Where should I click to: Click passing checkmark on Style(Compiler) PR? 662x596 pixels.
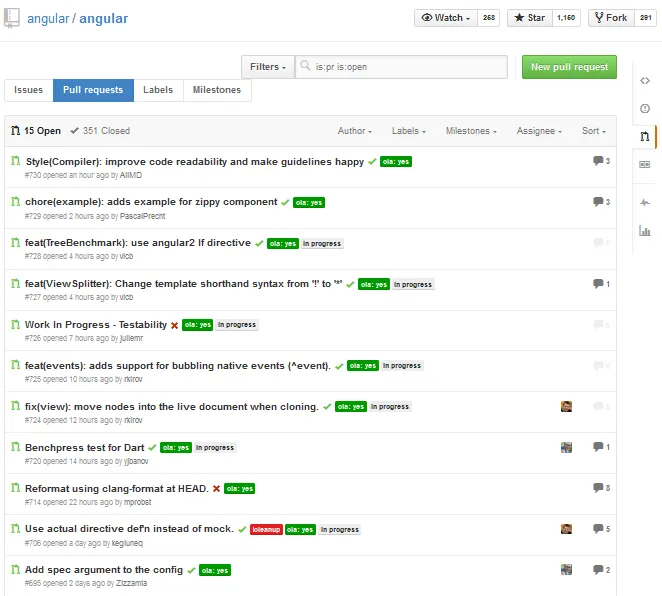click(x=372, y=162)
